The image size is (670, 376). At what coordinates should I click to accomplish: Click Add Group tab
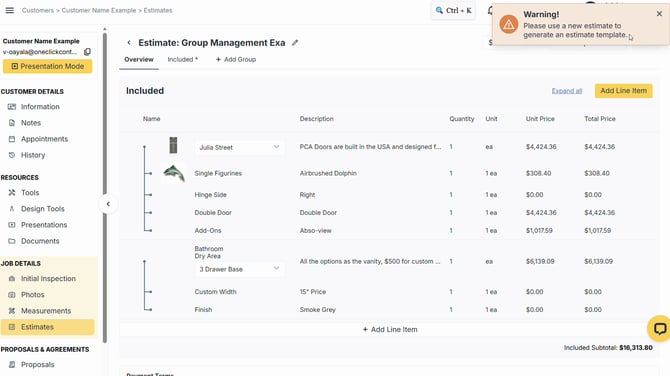[236, 59]
